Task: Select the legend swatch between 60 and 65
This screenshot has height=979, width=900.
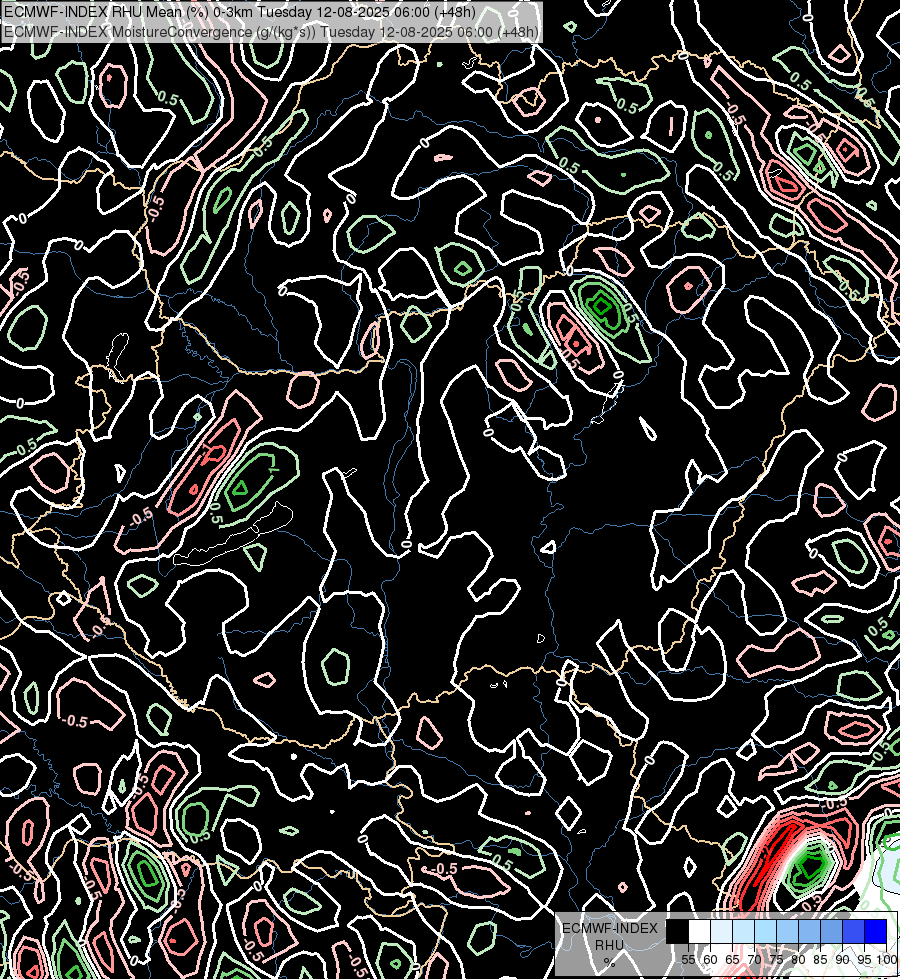Action: [x=721, y=931]
